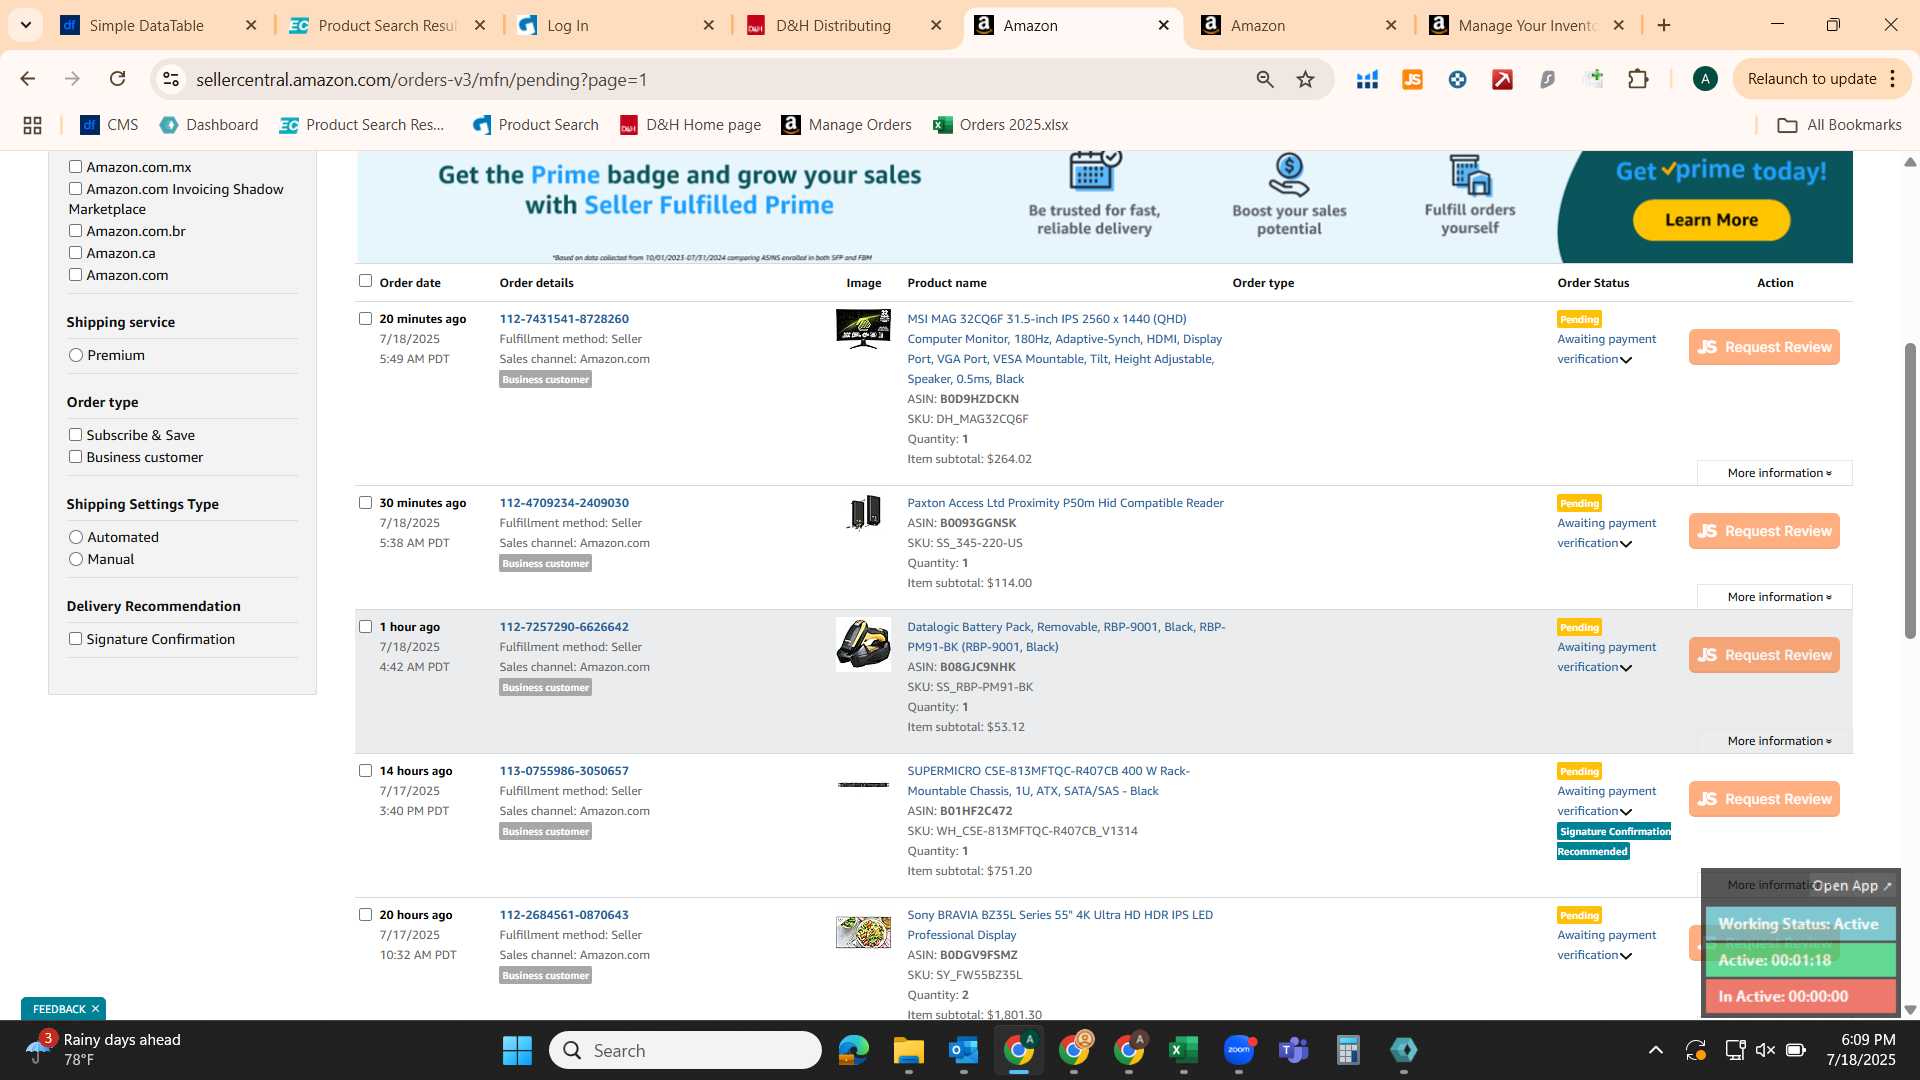
Task: Open the site information icon in address bar
Action: [x=171, y=79]
